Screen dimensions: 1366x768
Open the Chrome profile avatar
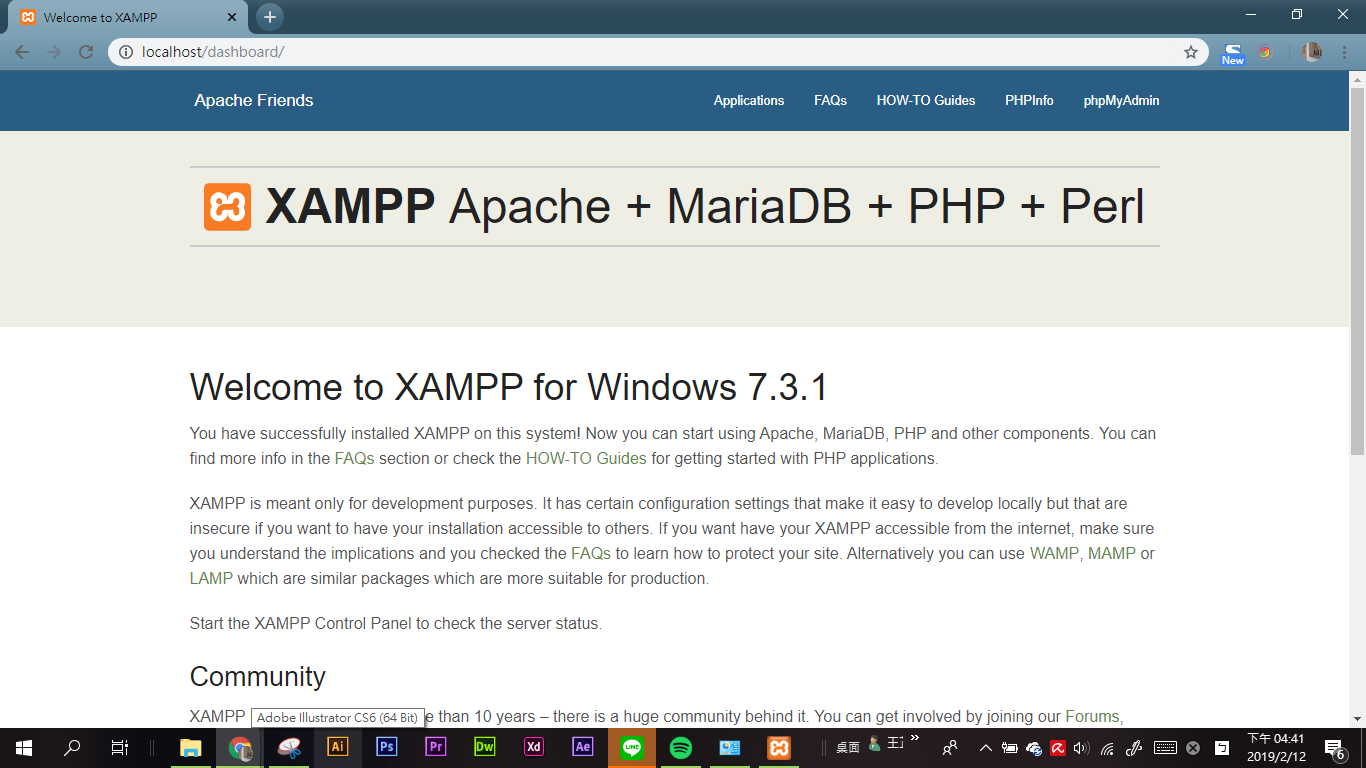click(x=1311, y=52)
